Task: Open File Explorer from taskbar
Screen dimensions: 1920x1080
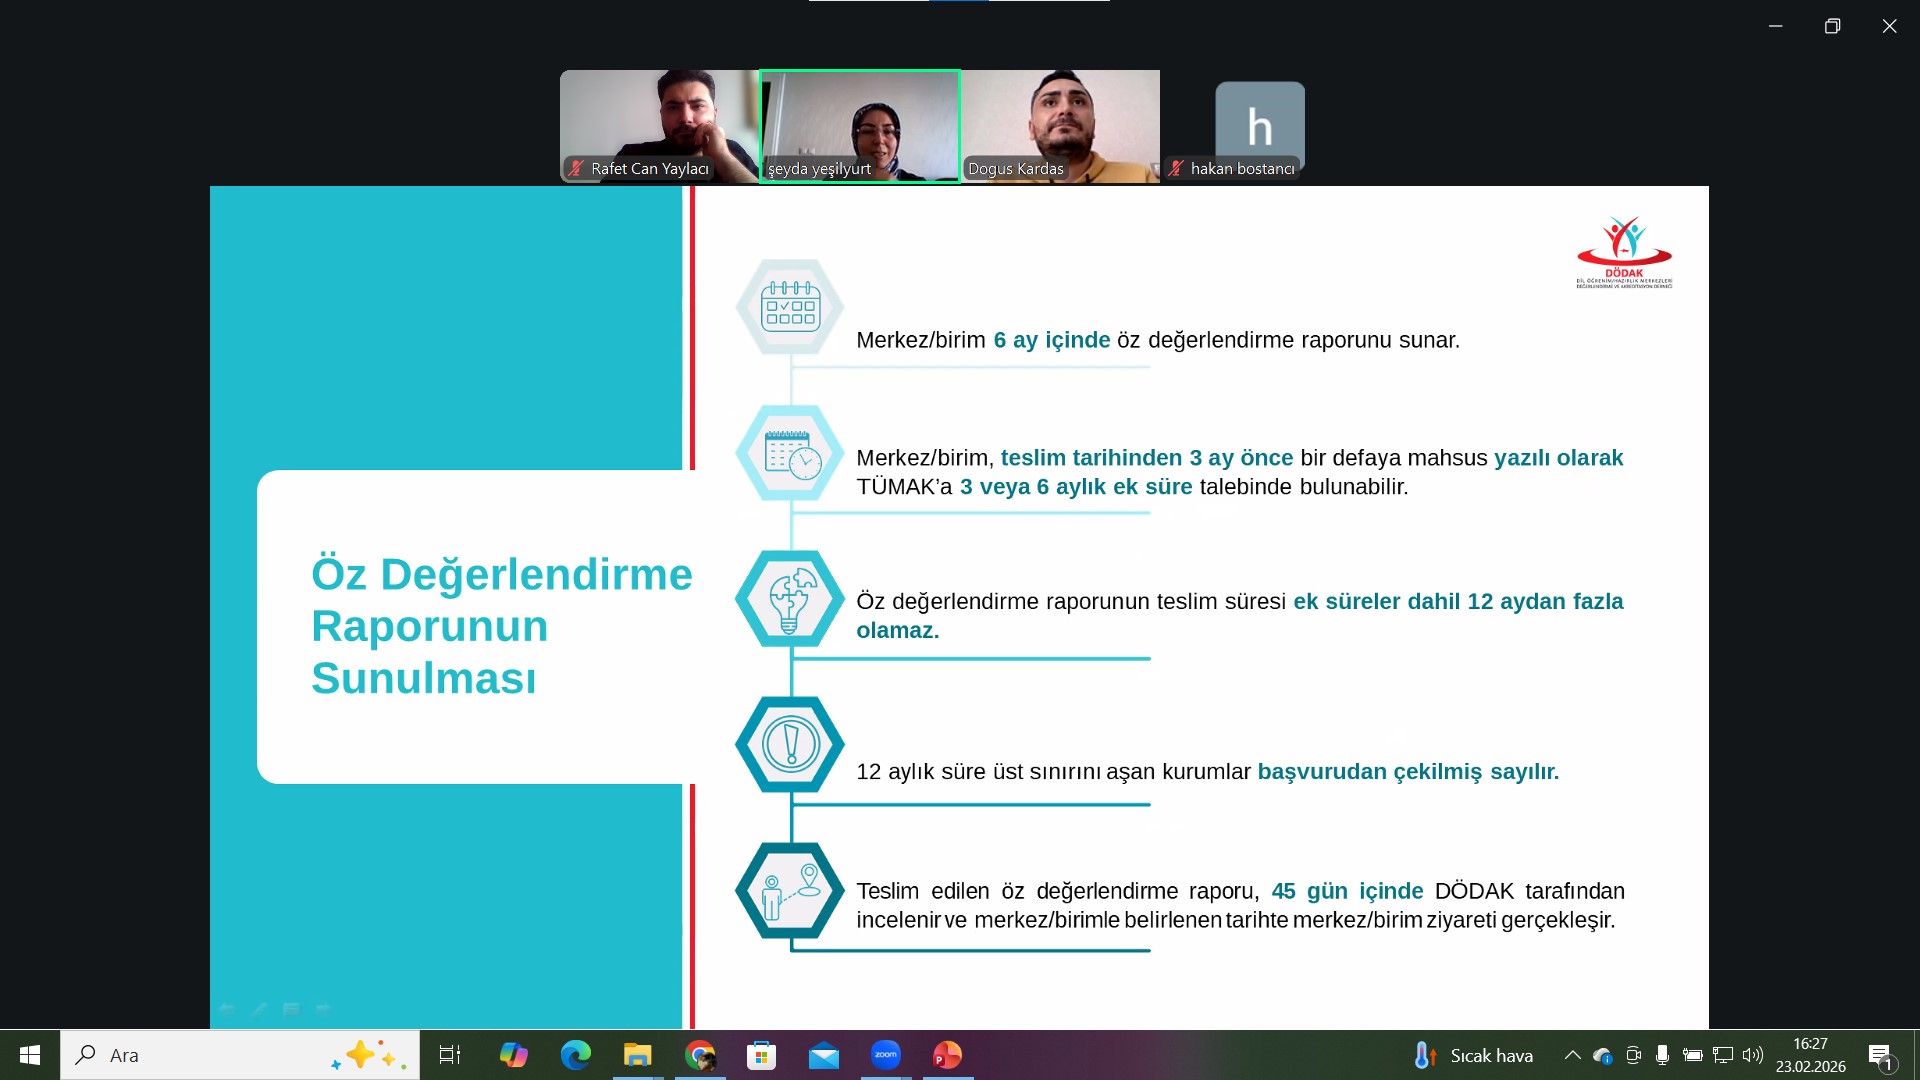Action: [x=637, y=1055]
